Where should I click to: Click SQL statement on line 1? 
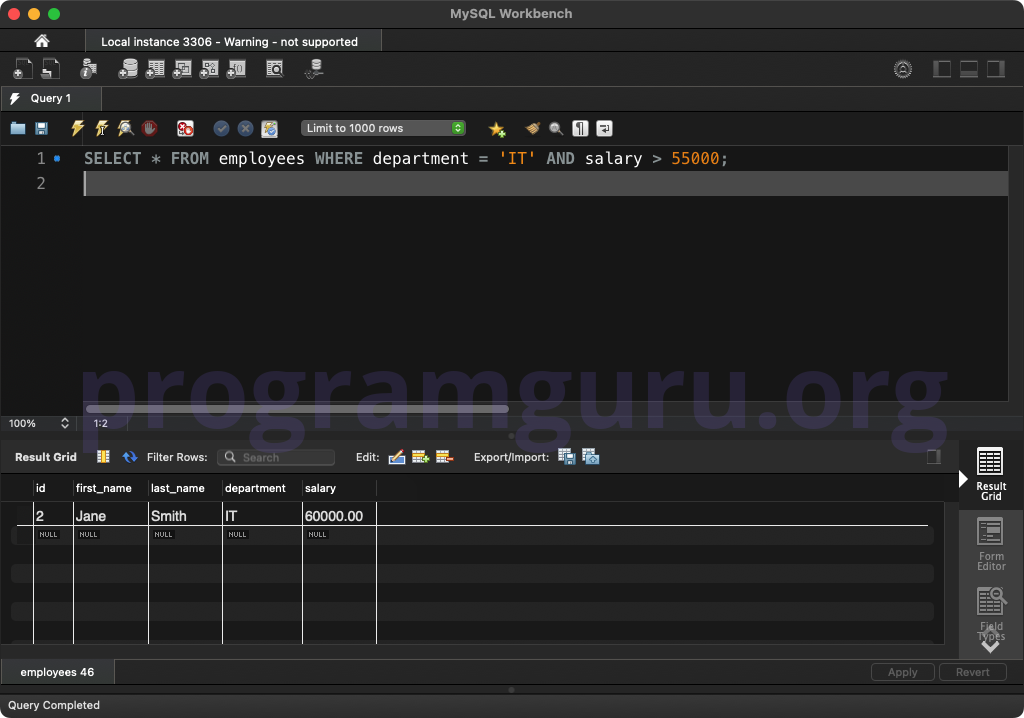coord(406,159)
